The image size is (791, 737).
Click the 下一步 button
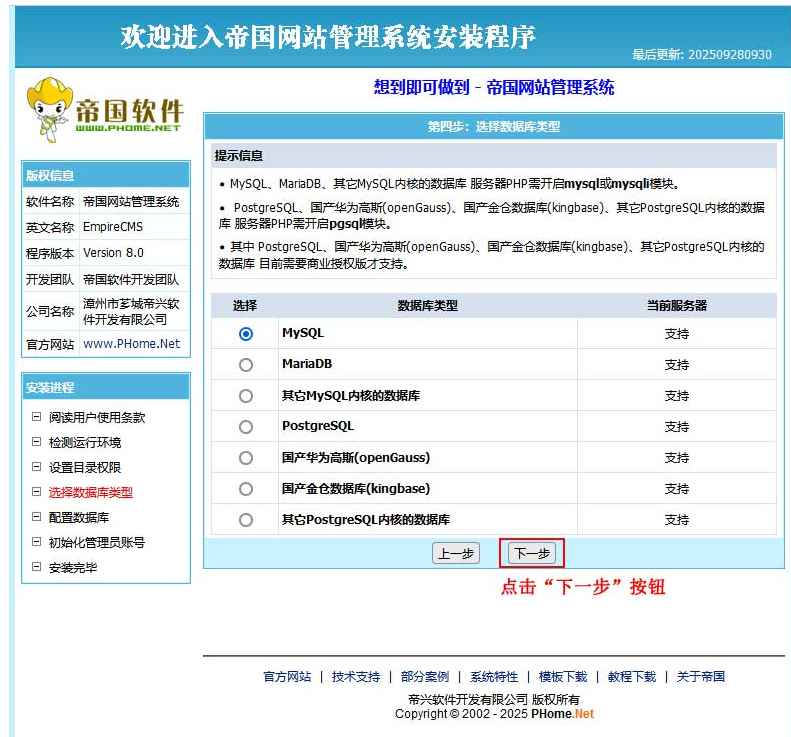tap(532, 553)
